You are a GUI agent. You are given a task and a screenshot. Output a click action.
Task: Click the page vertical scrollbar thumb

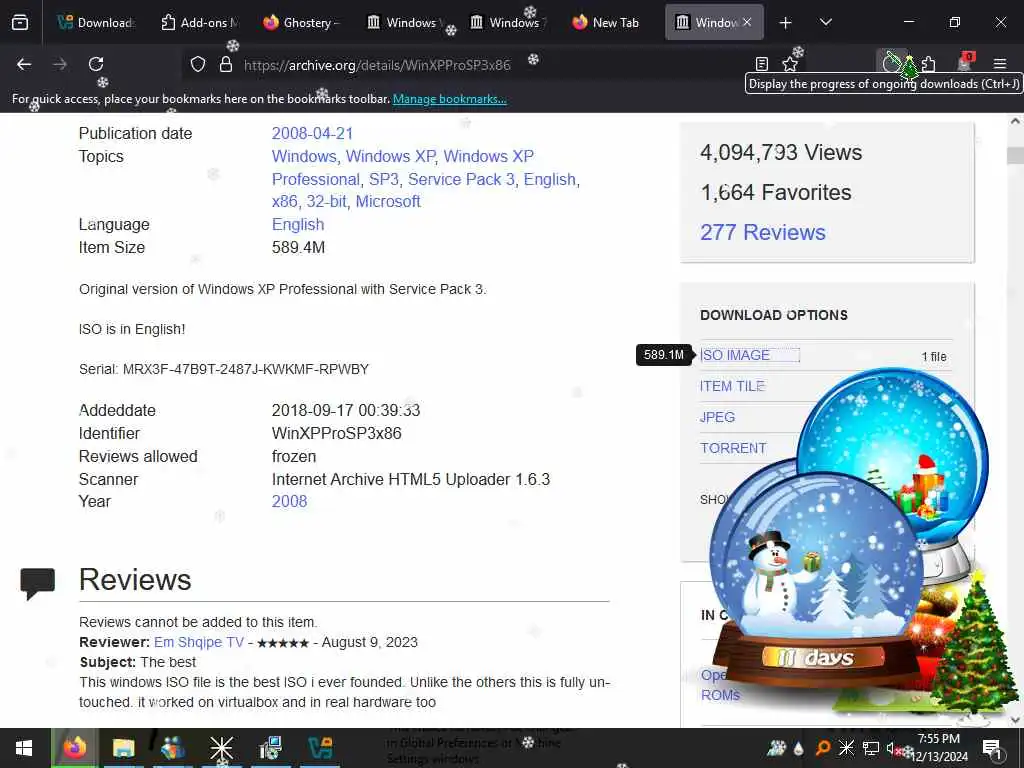[1015, 155]
